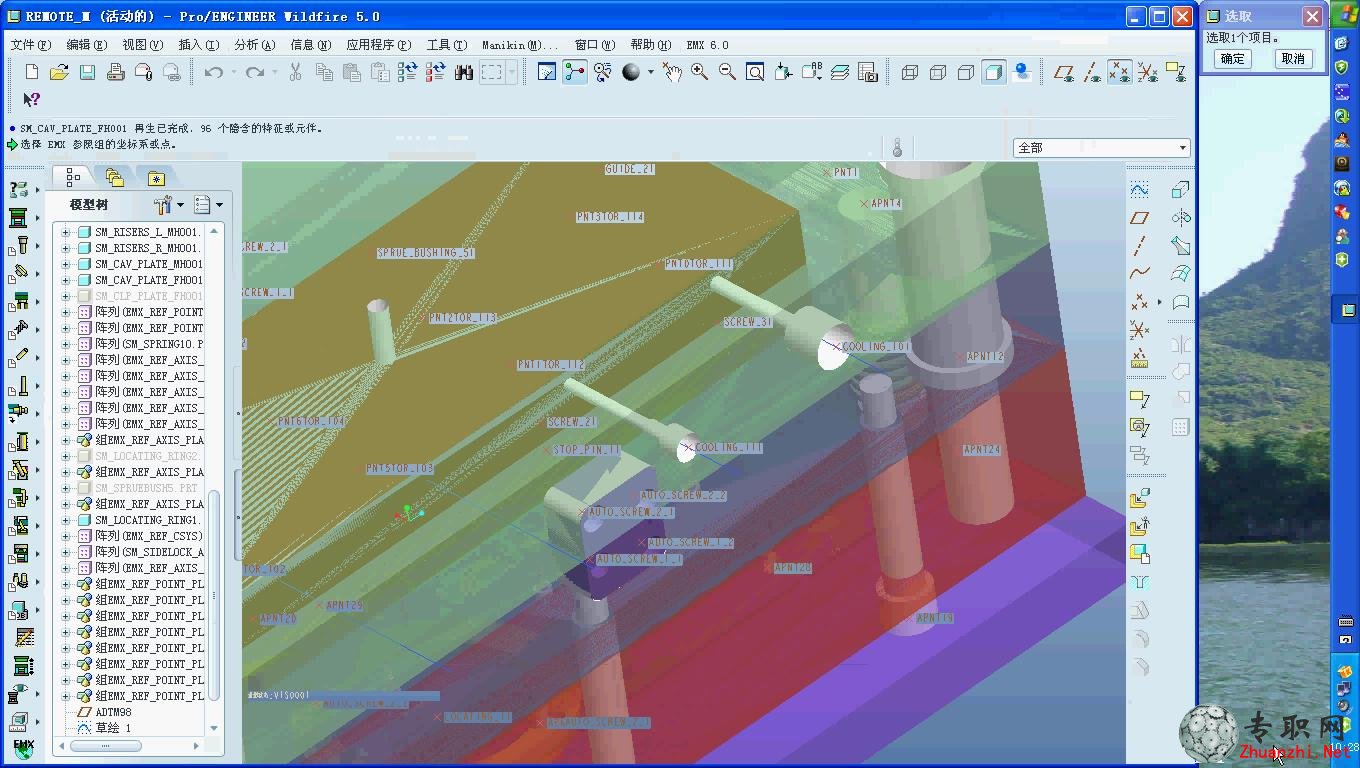Open the 工具 (Tools) menu

tap(446, 45)
